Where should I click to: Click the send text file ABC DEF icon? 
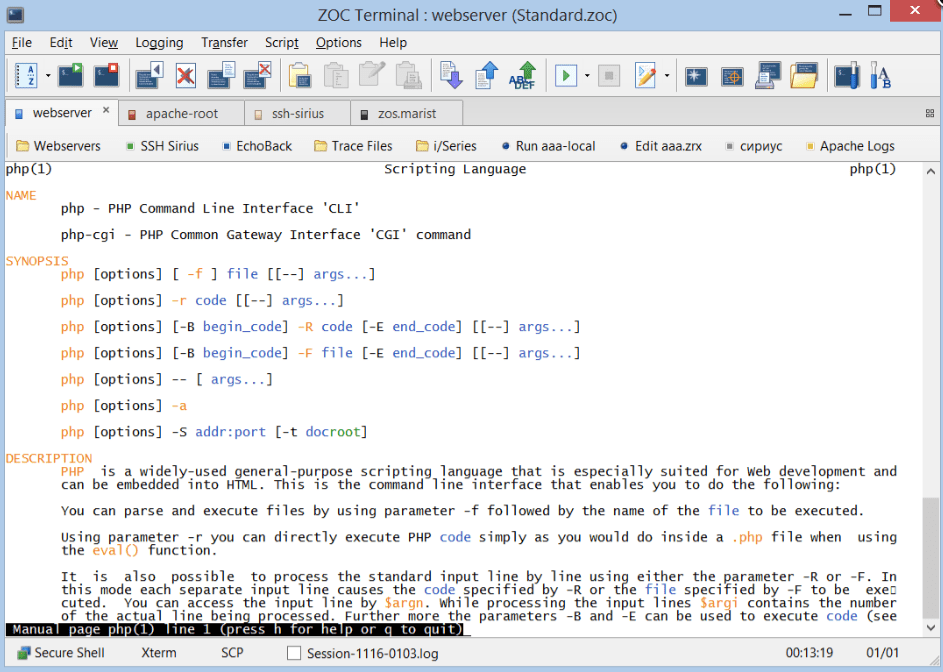coord(523,76)
